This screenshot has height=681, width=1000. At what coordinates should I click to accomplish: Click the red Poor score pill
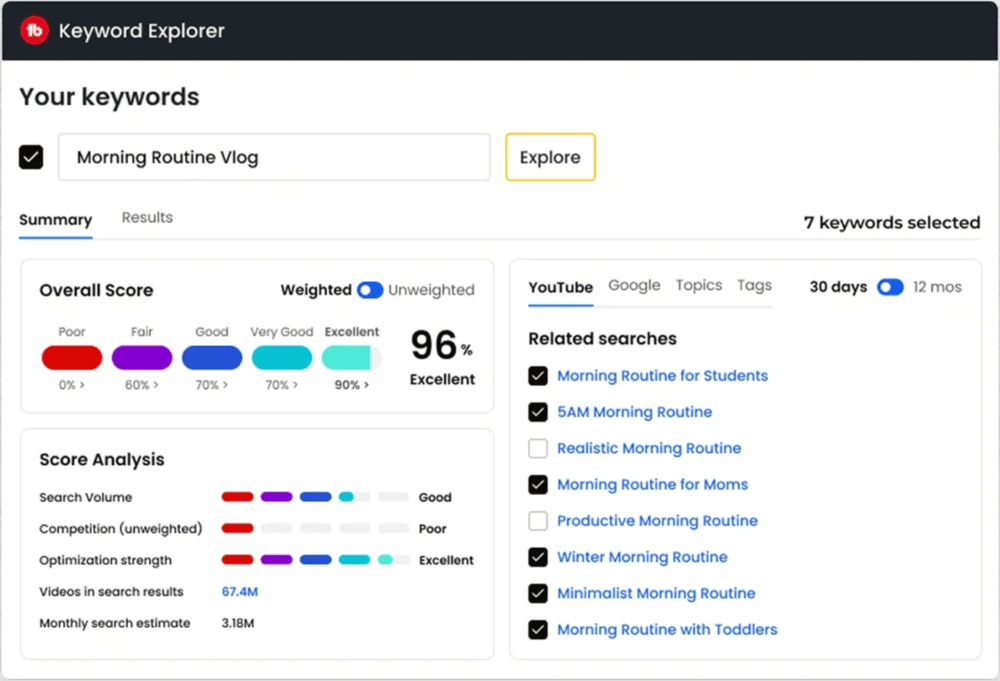click(72, 358)
